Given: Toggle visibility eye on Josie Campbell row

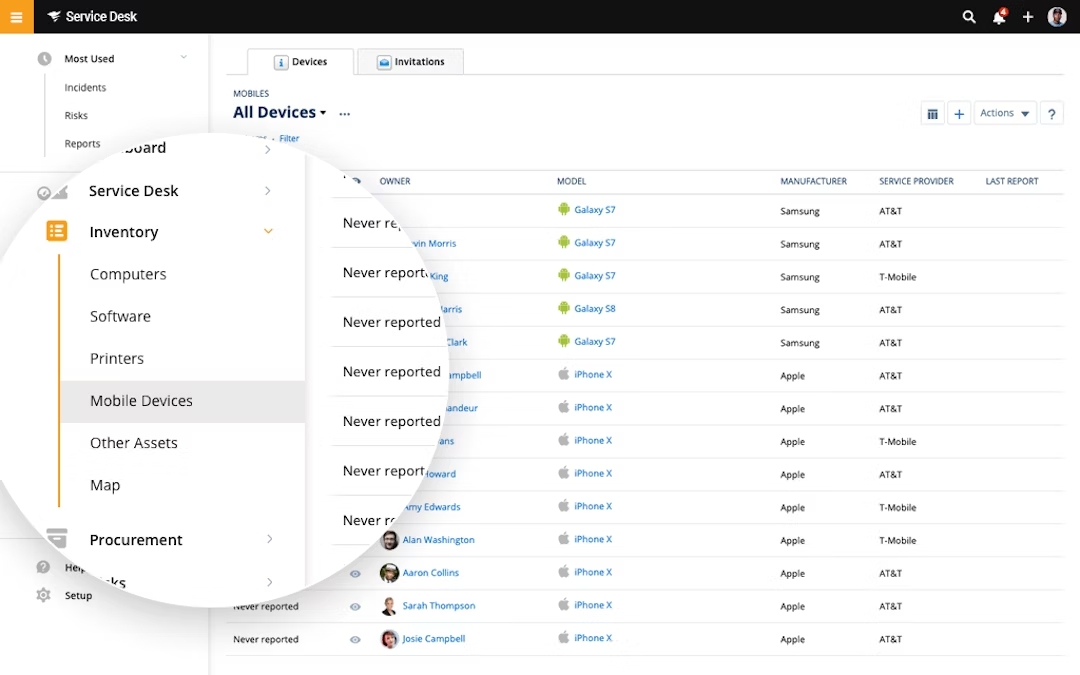Looking at the screenshot, I should tap(355, 638).
